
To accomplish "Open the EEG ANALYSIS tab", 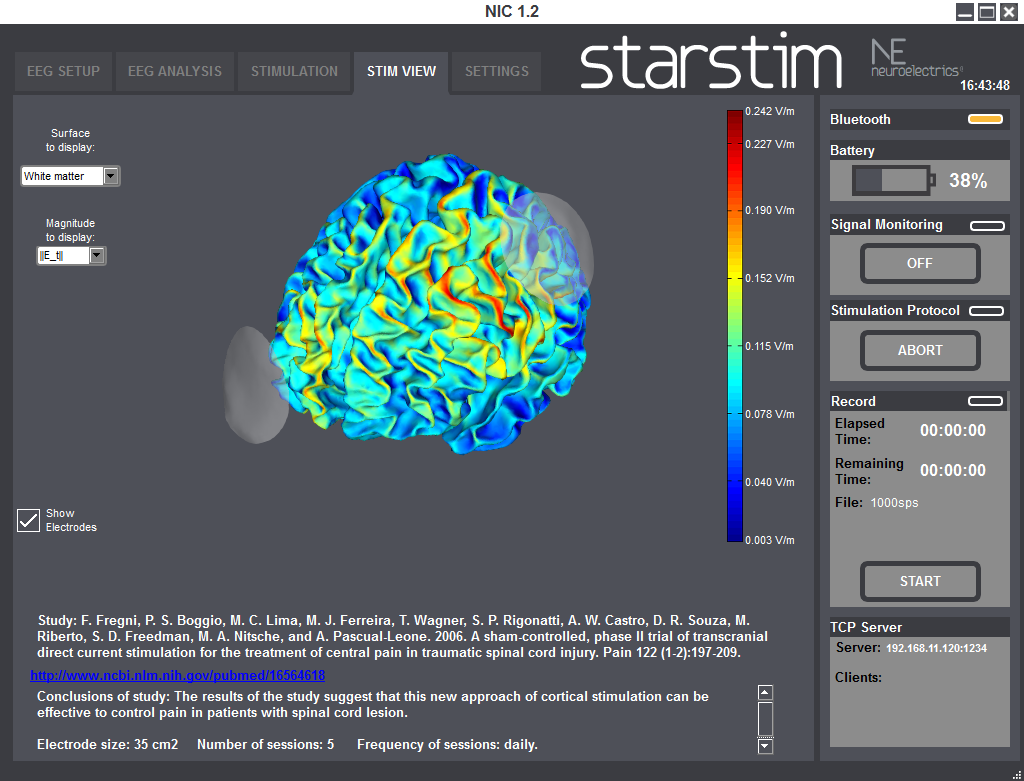I will coord(175,71).
